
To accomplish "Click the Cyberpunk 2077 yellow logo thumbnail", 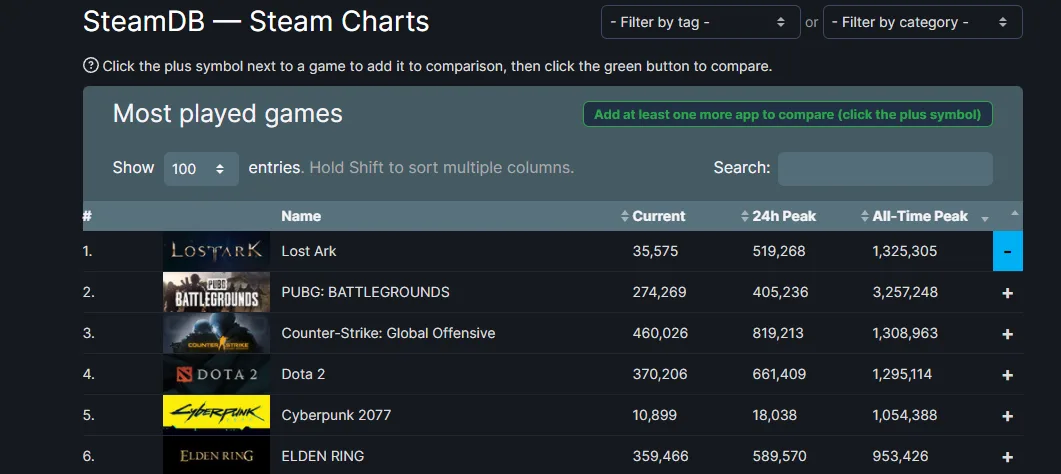I will click(x=216, y=415).
